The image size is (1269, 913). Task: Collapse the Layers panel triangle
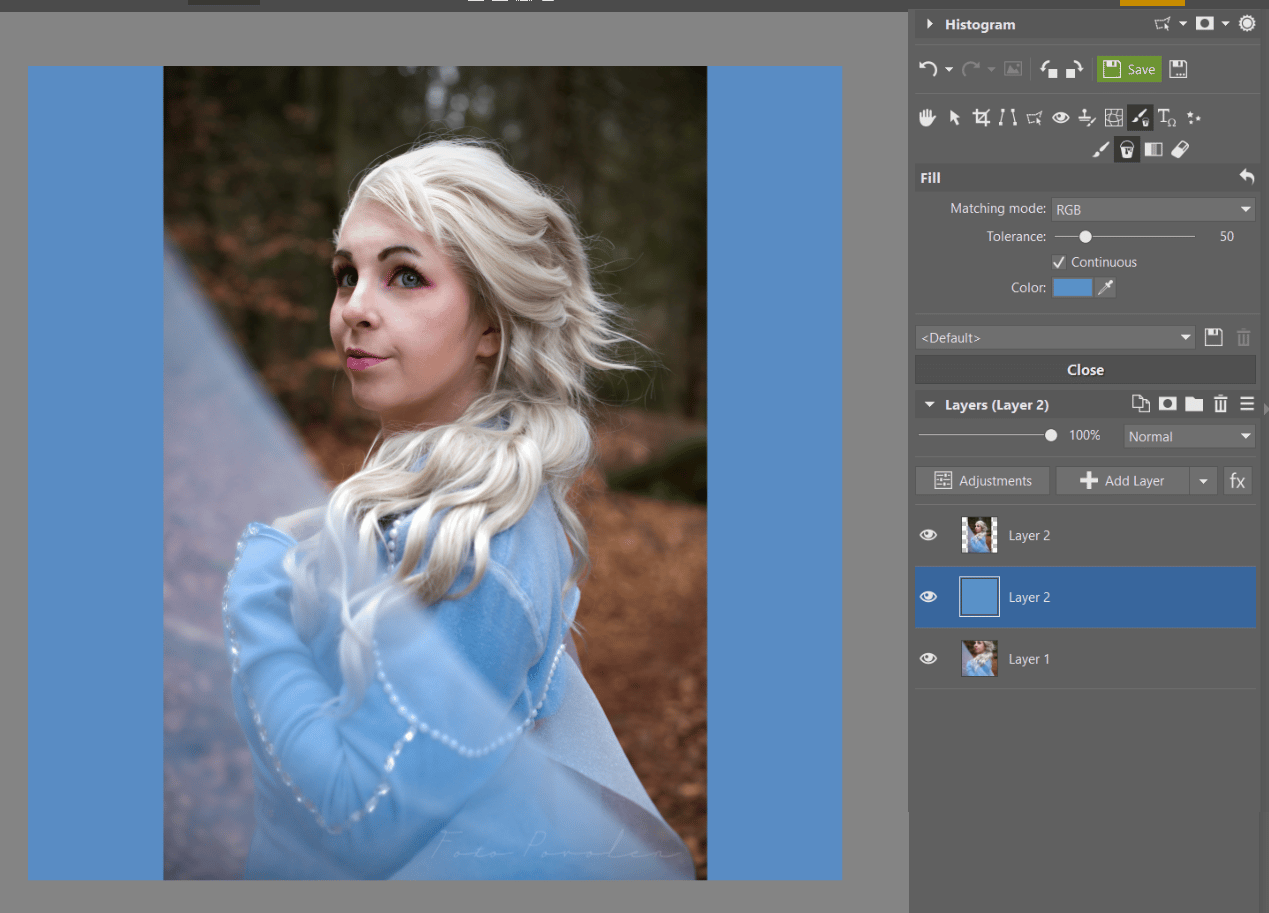pos(930,405)
